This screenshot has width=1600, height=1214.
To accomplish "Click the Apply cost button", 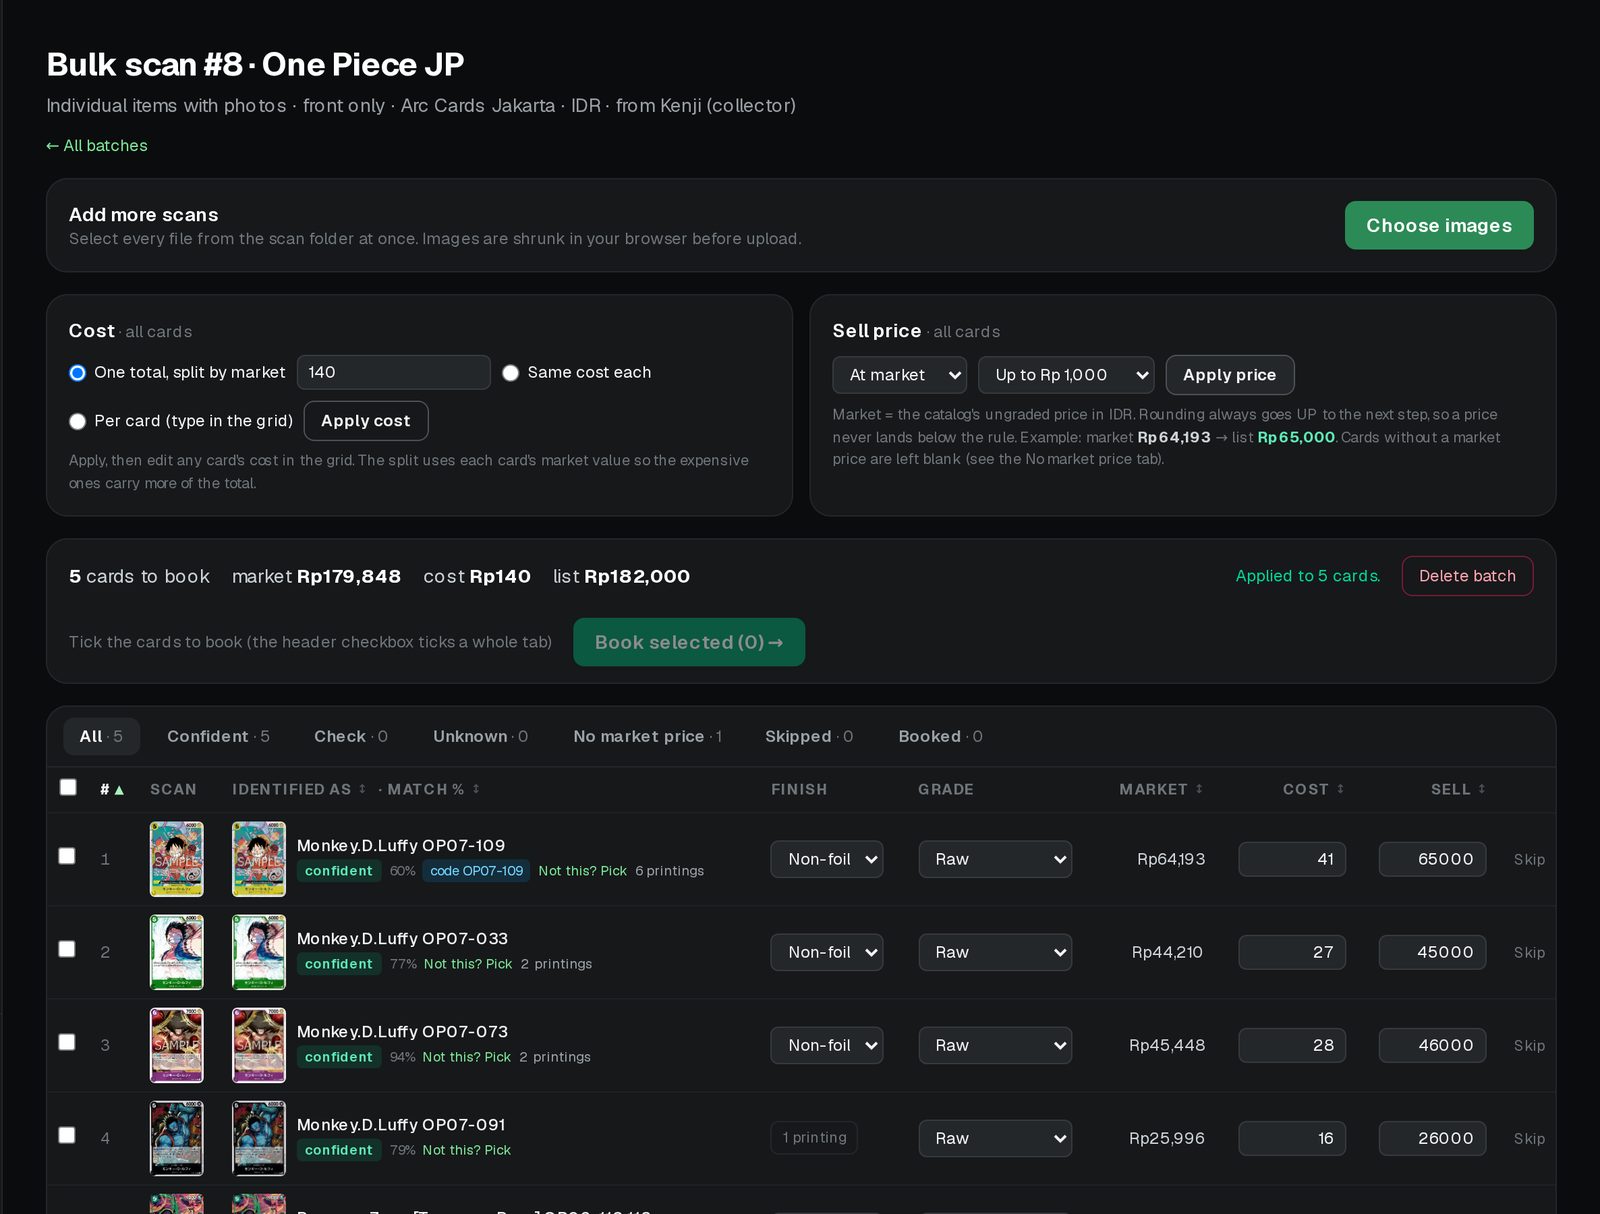I will [366, 421].
